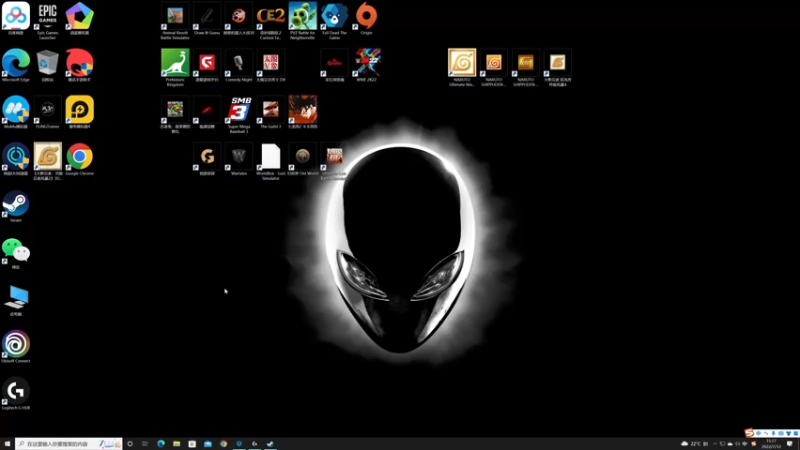Open the NARUTO Ultimate Ninja shortcut

click(x=462, y=68)
